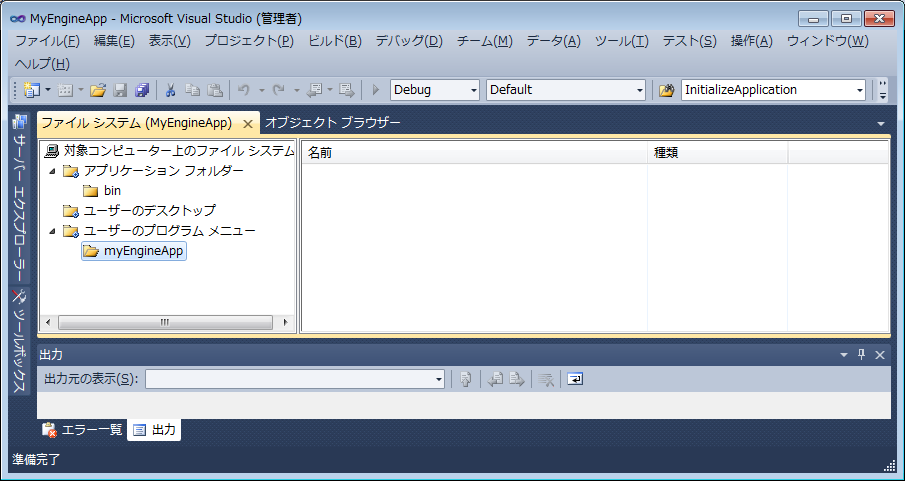Click the Save All icon
The width and height of the screenshot is (905, 481).
[x=142, y=90]
